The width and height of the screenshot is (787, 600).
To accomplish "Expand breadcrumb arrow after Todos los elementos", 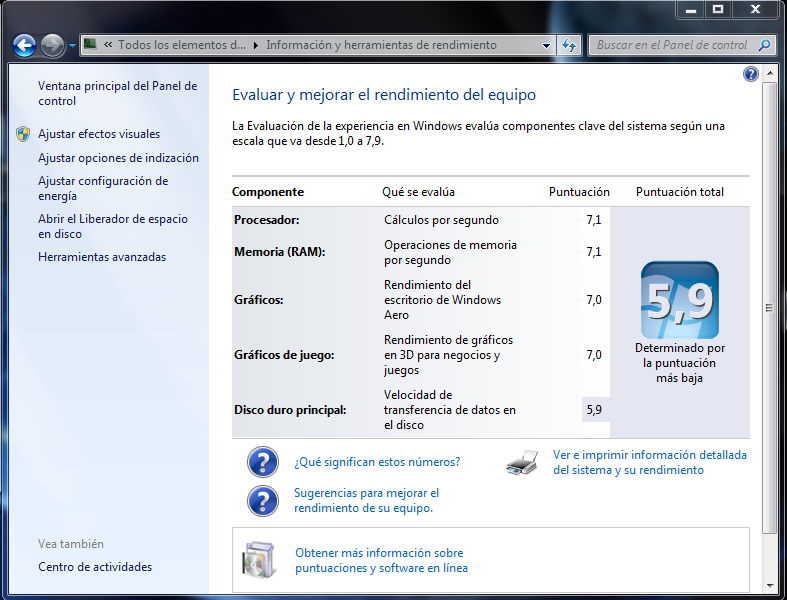I will click(x=256, y=45).
